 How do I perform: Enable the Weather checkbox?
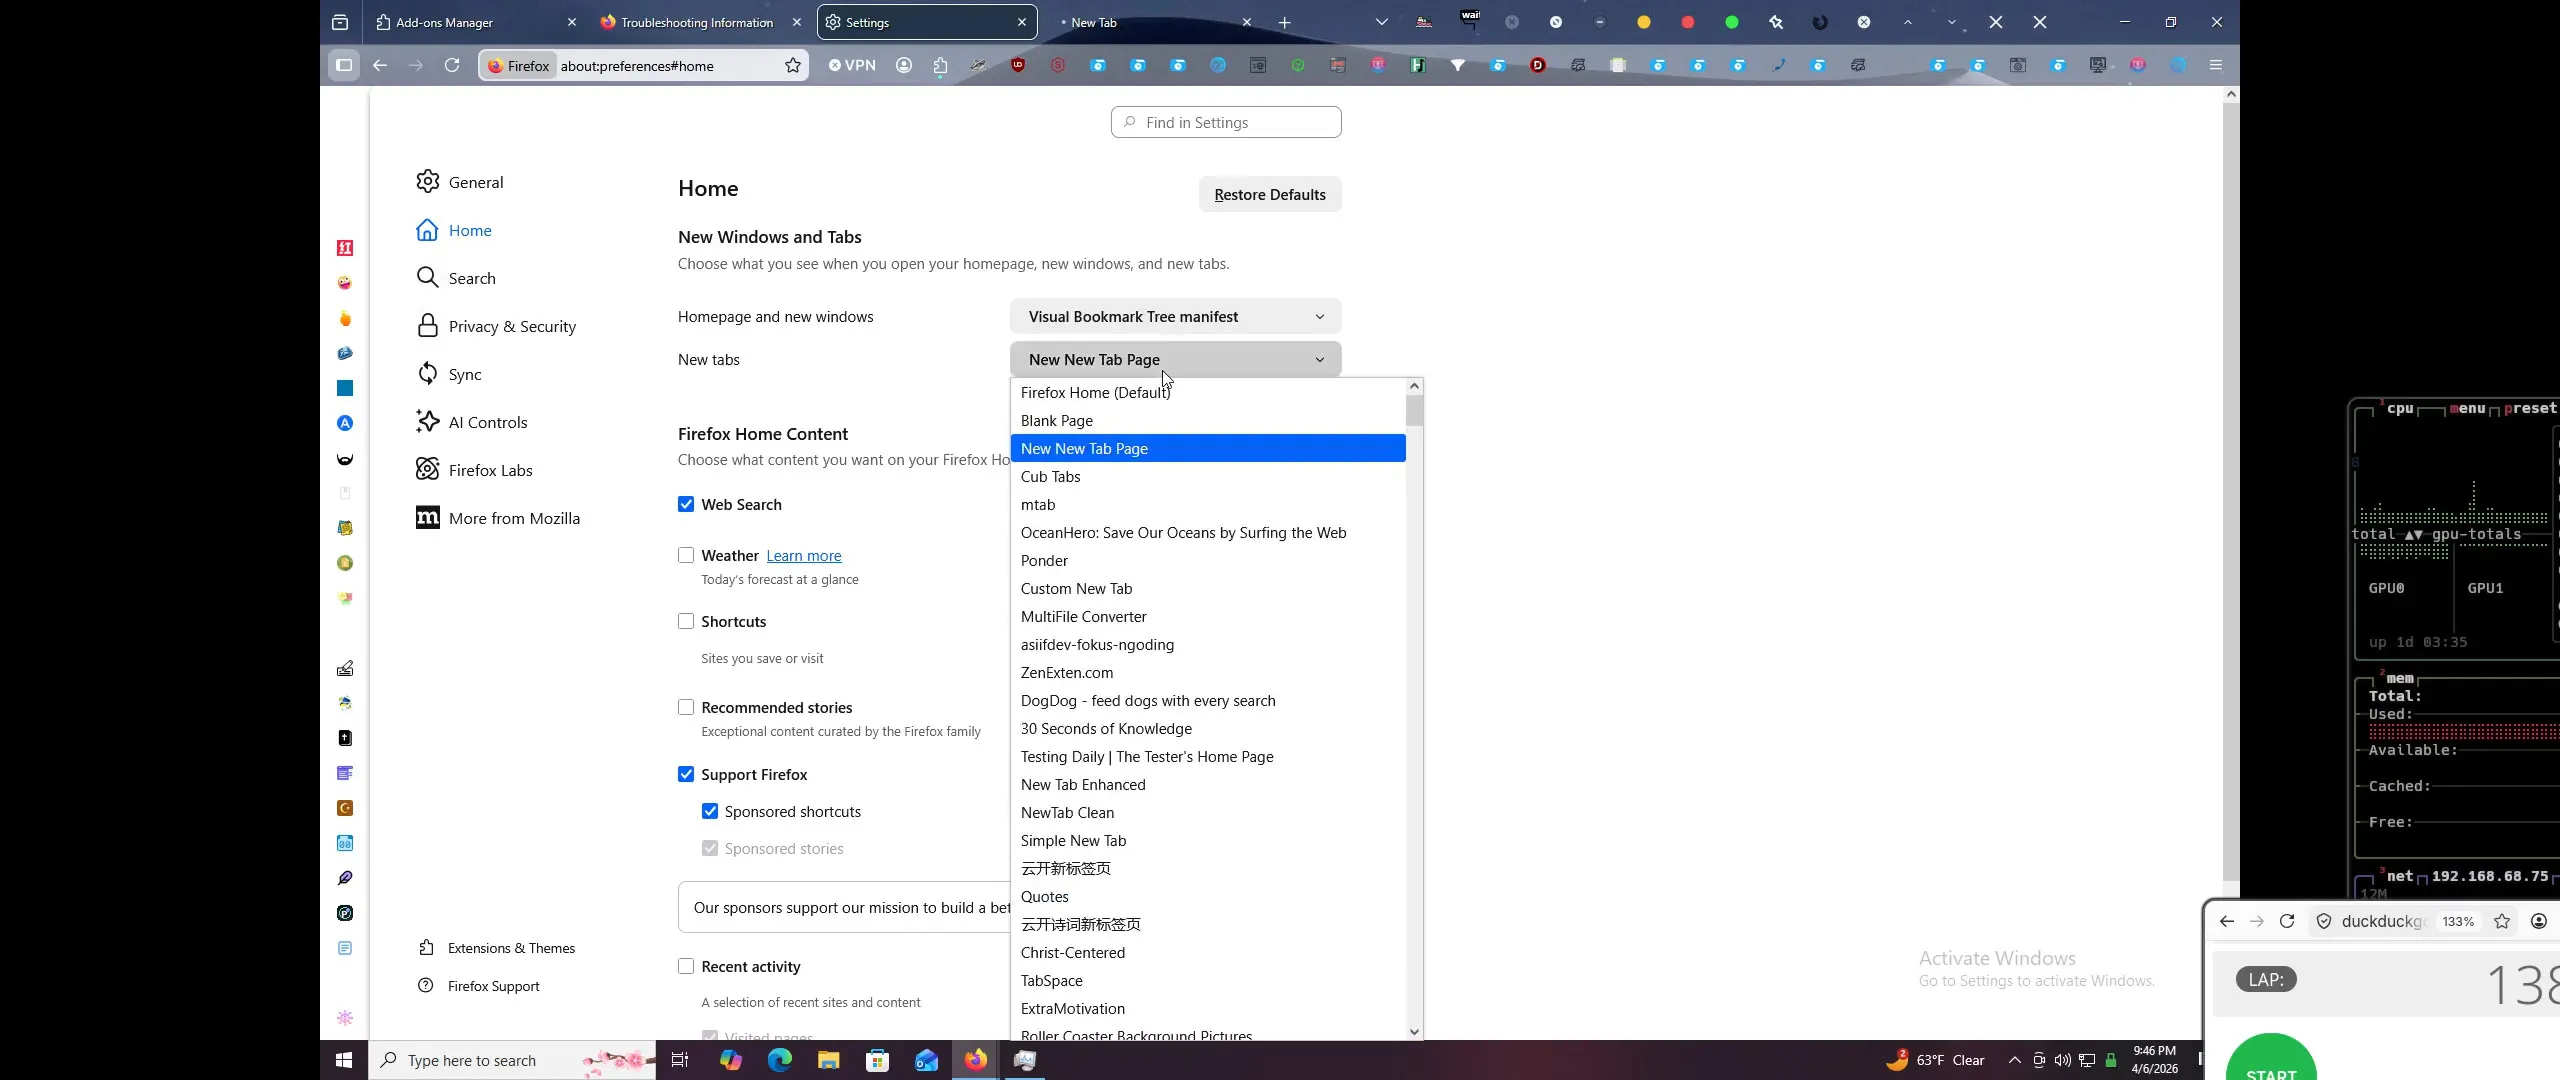pos(686,554)
